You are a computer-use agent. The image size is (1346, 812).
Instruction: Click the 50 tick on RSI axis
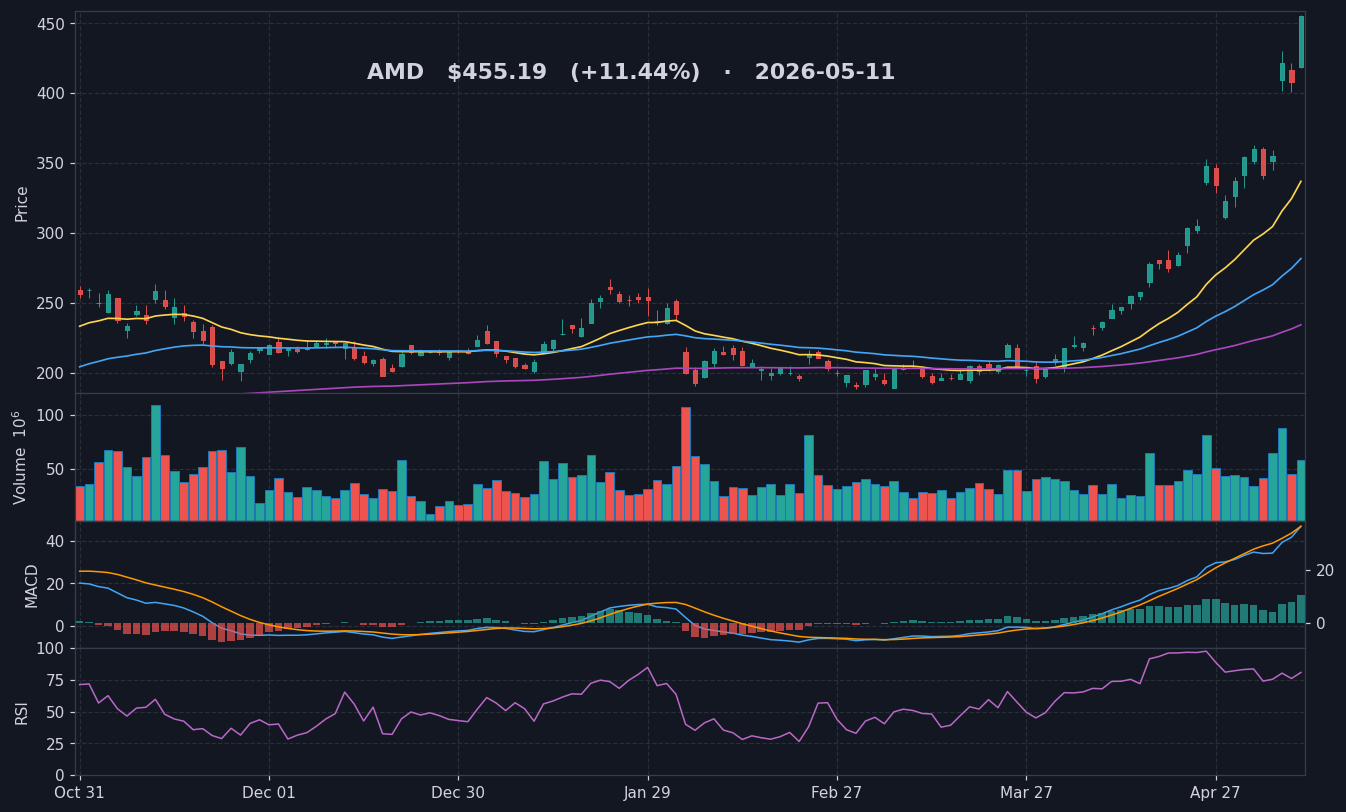point(55,712)
